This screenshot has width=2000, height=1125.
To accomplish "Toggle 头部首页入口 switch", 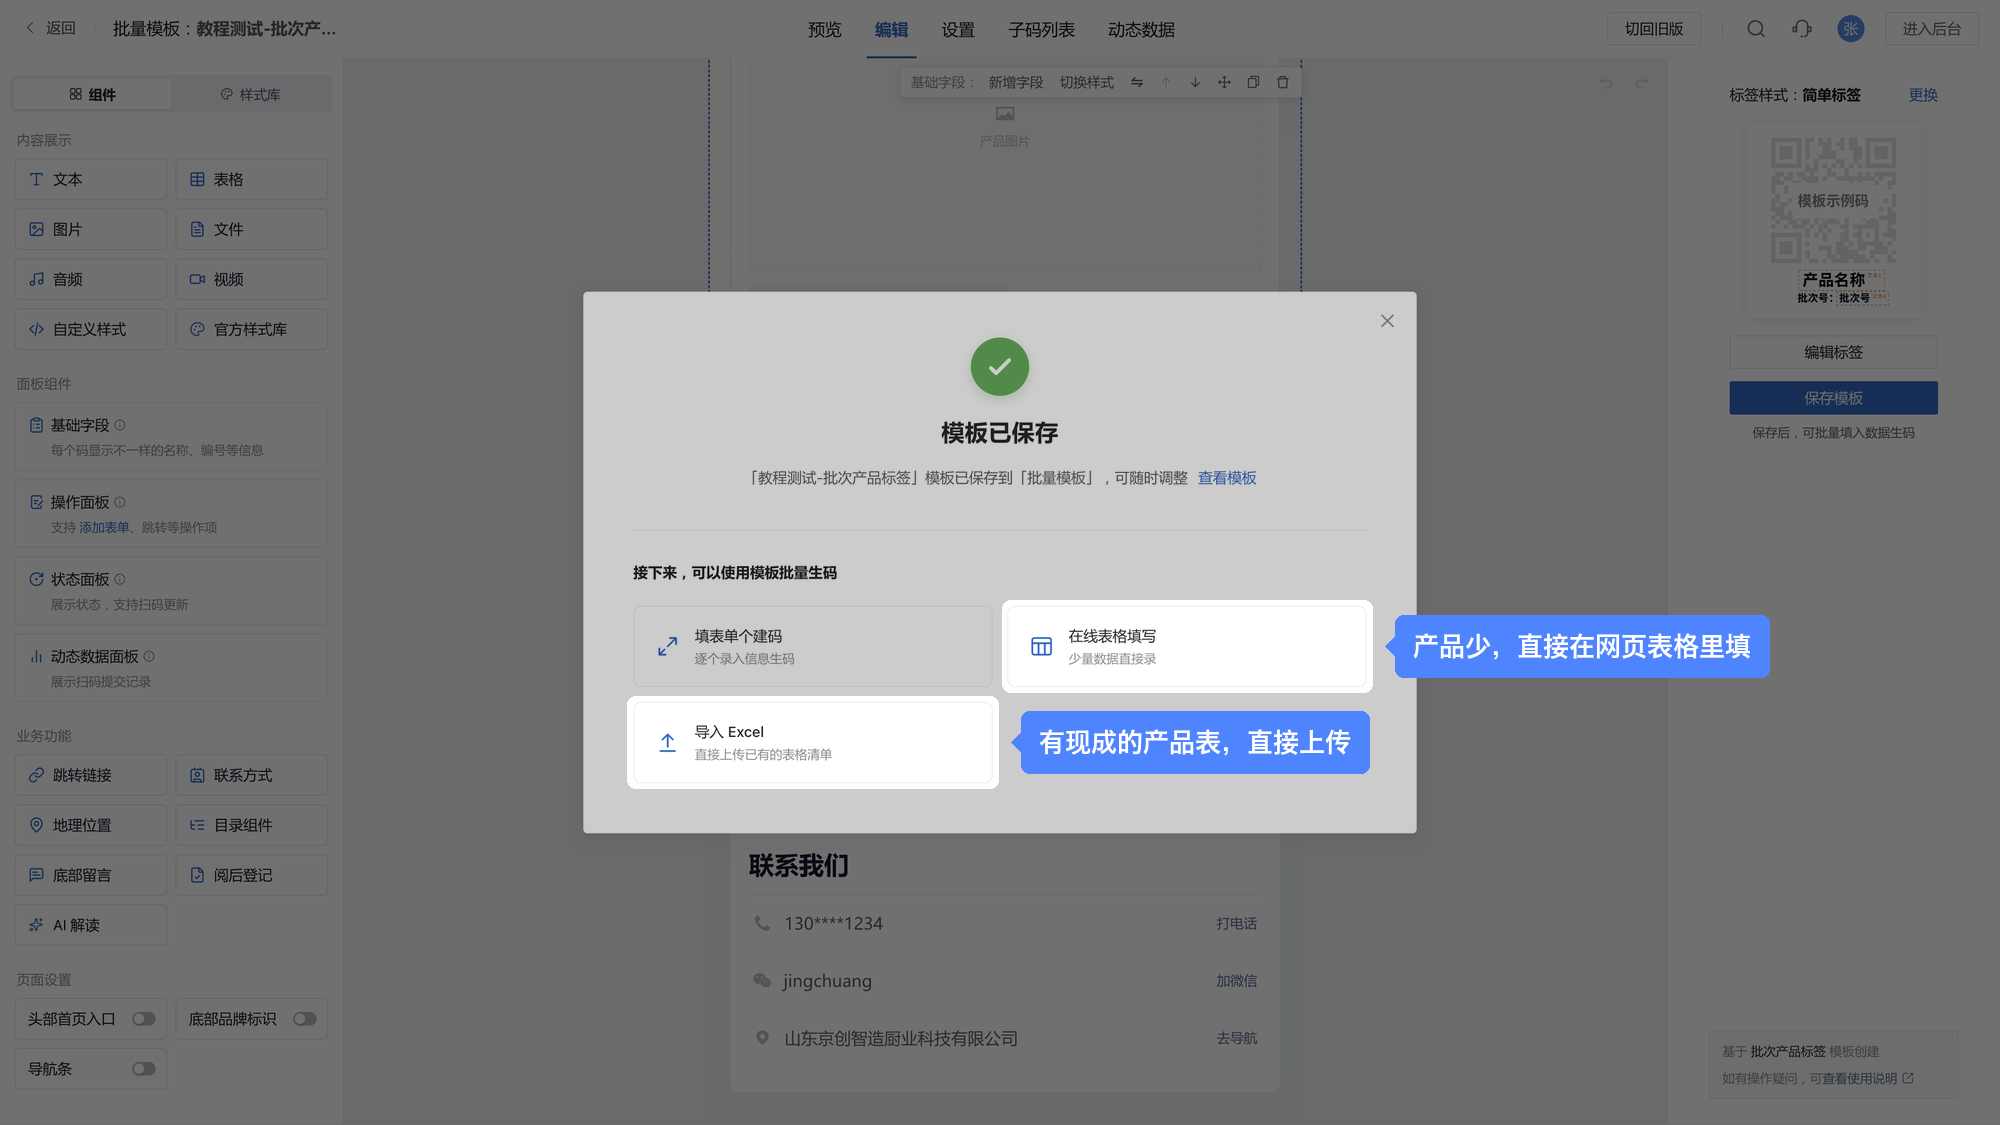I will click(x=144, y=1019).
